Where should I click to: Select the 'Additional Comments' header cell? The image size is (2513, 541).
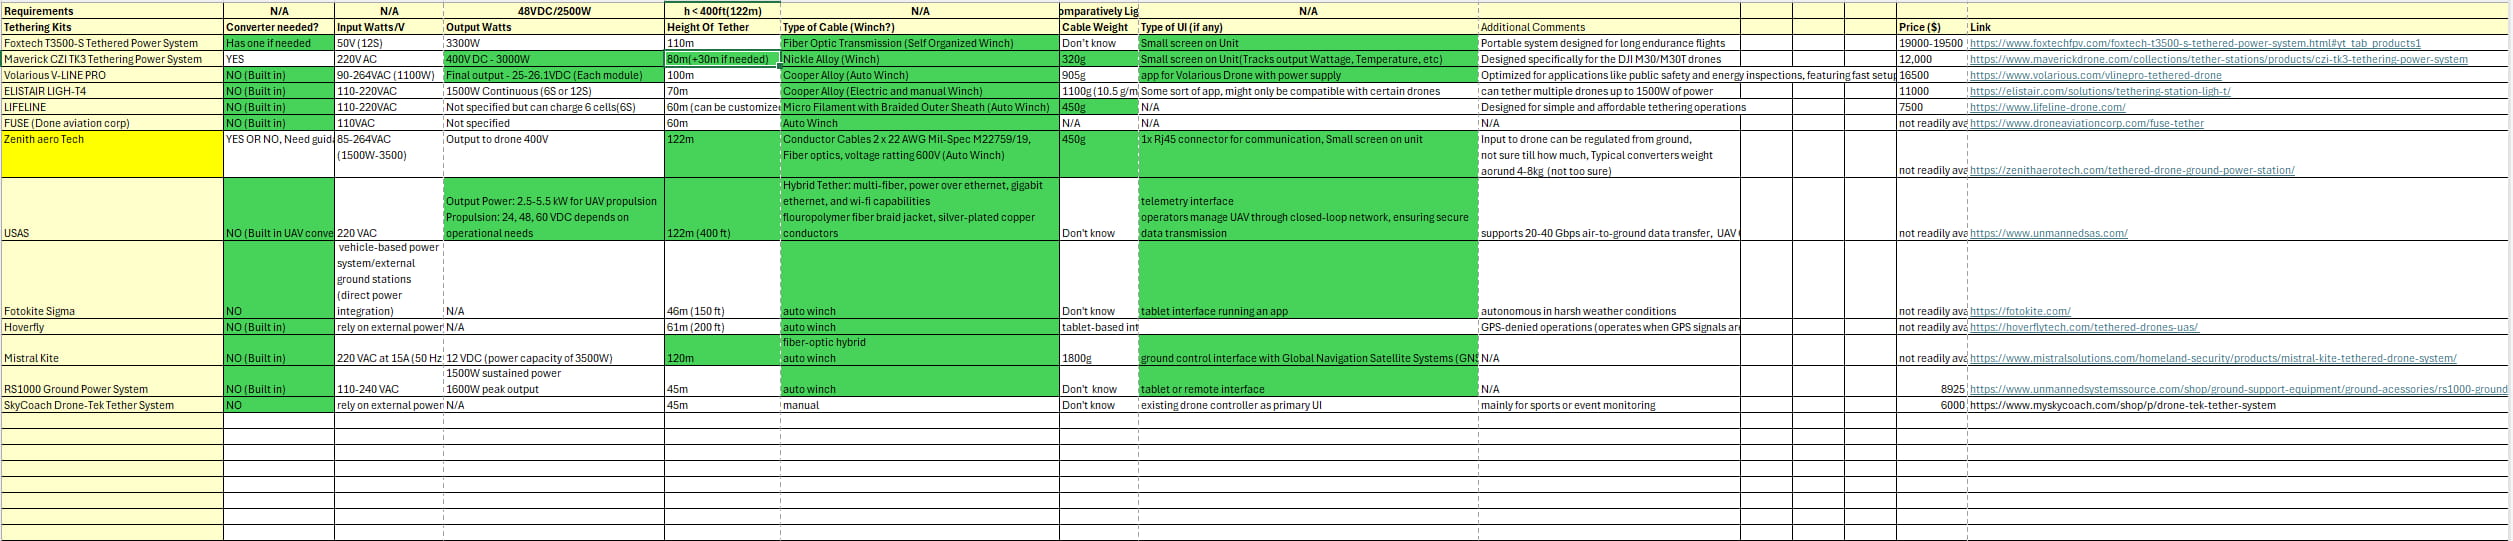click(1609, 27)
